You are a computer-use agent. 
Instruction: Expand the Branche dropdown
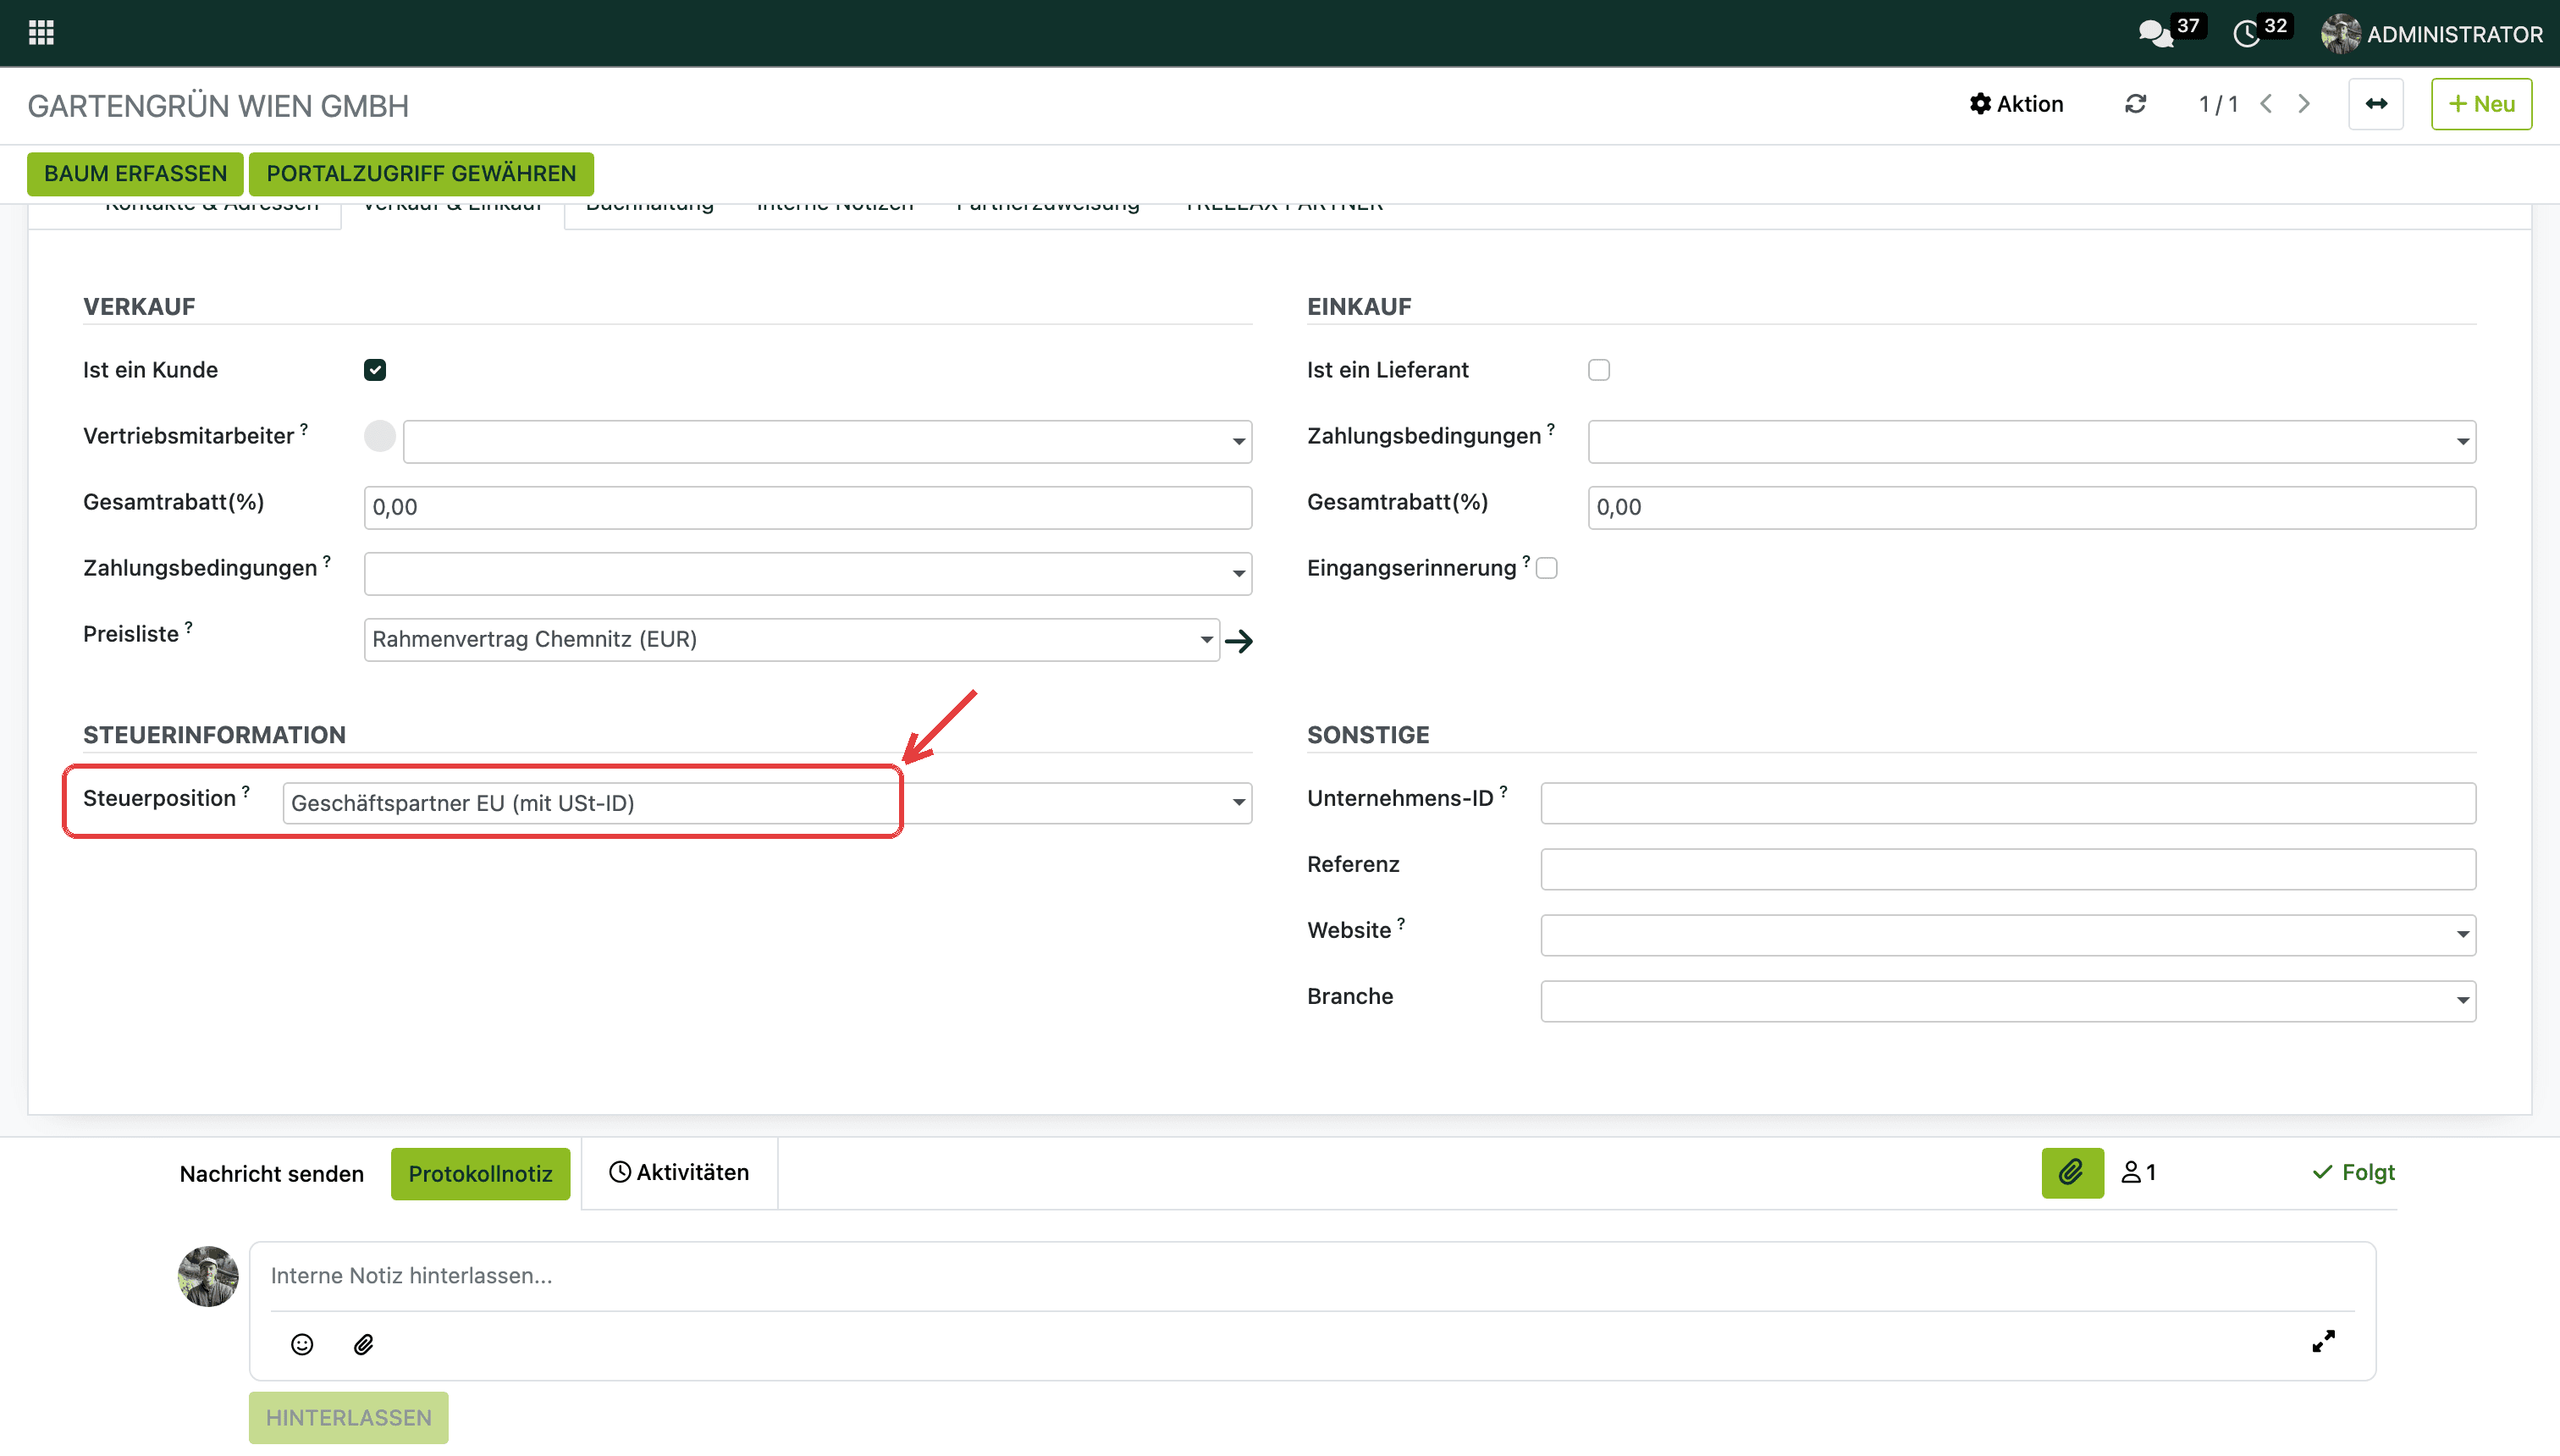point(2462,1000)
